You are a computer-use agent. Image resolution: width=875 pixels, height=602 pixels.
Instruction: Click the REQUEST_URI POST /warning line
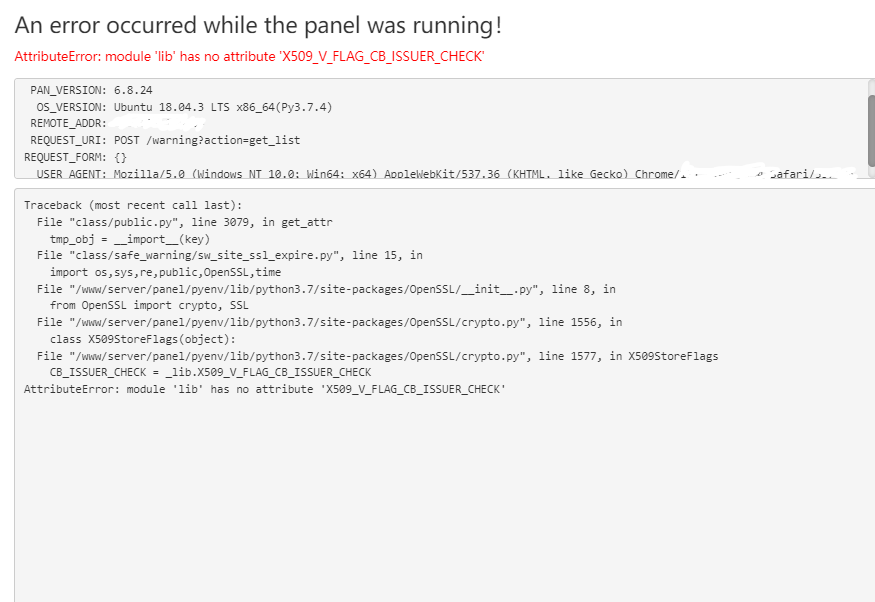click(x=165, y=140)
